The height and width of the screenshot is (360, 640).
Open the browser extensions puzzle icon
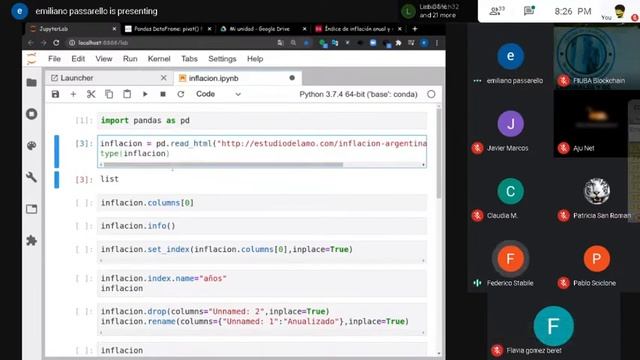click(398, 43)
